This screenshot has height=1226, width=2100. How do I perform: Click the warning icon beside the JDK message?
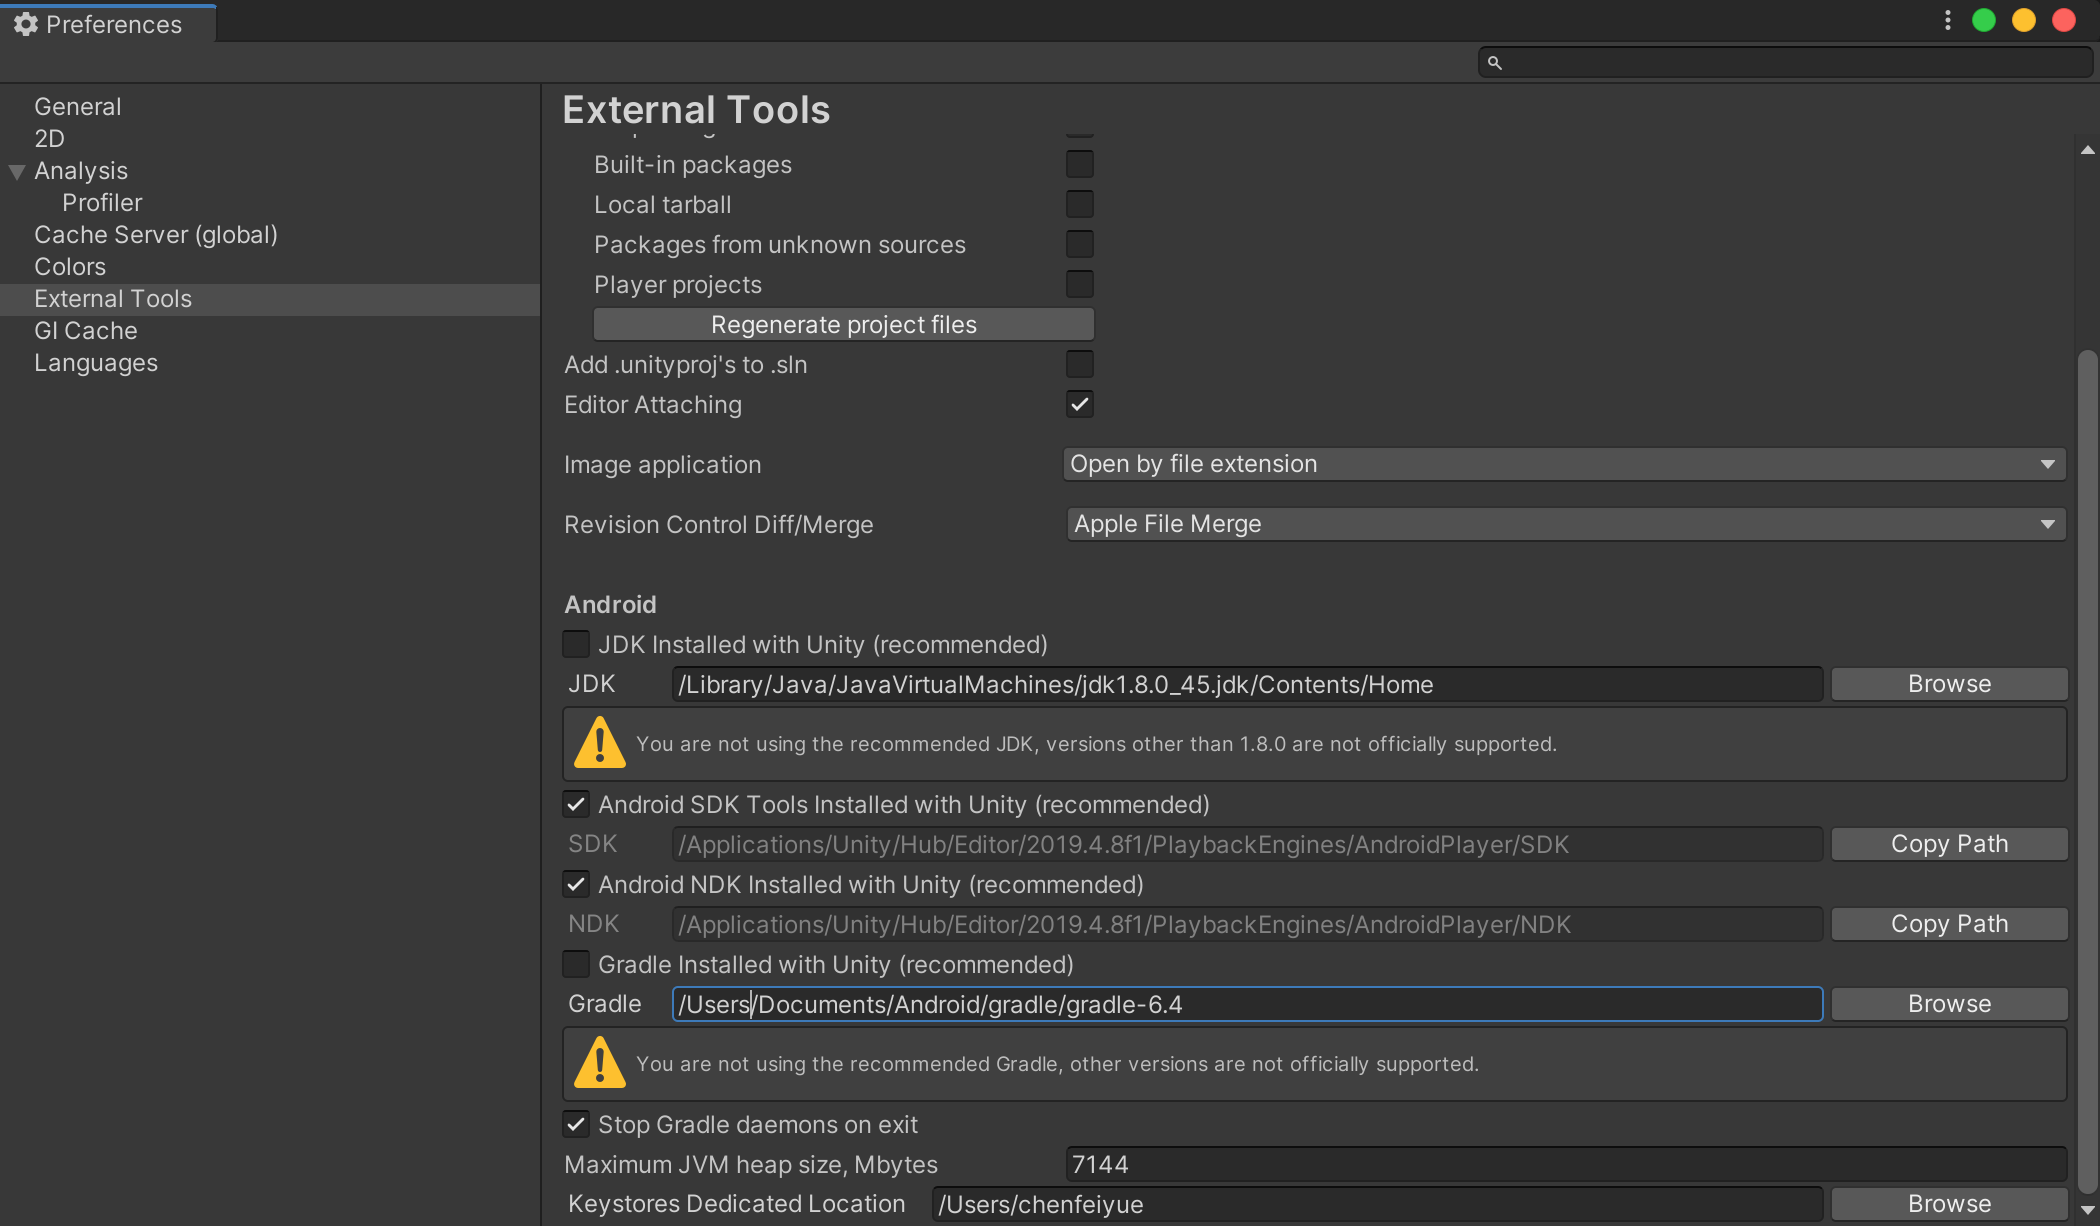[599, 743]
